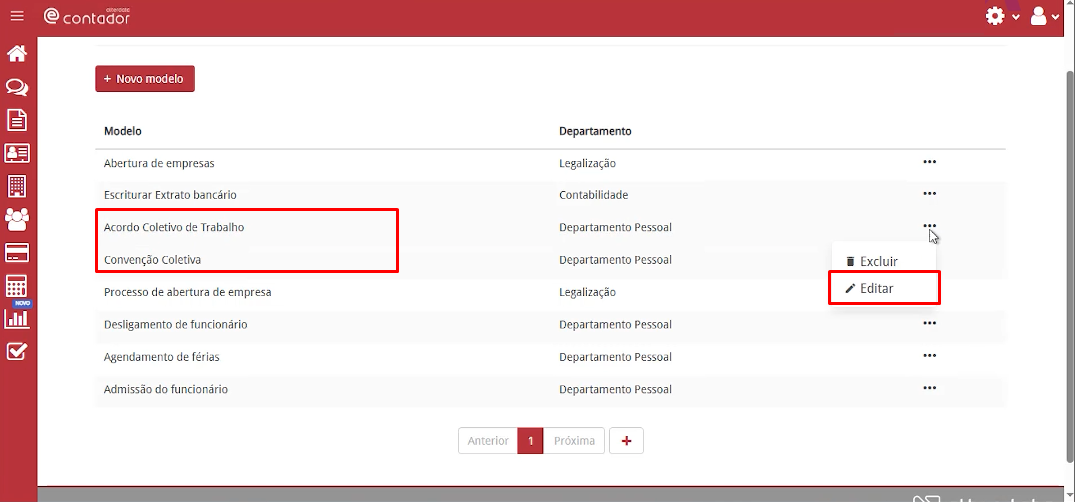The image size is (1075, 502).
Task: Select the Agendamento de férias model
Action: pyautogui.click(x=162, y=357)
